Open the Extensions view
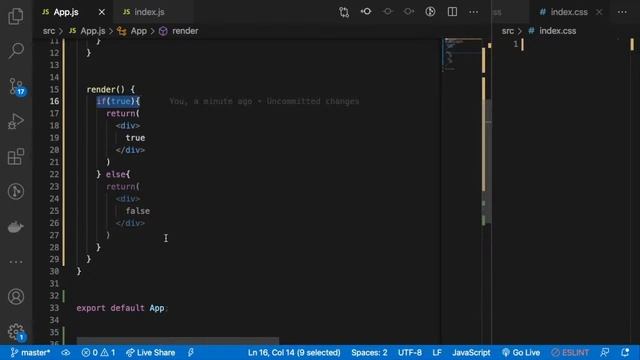The height and width of the screenshot is (360, 640). click(x=16, y=156)
